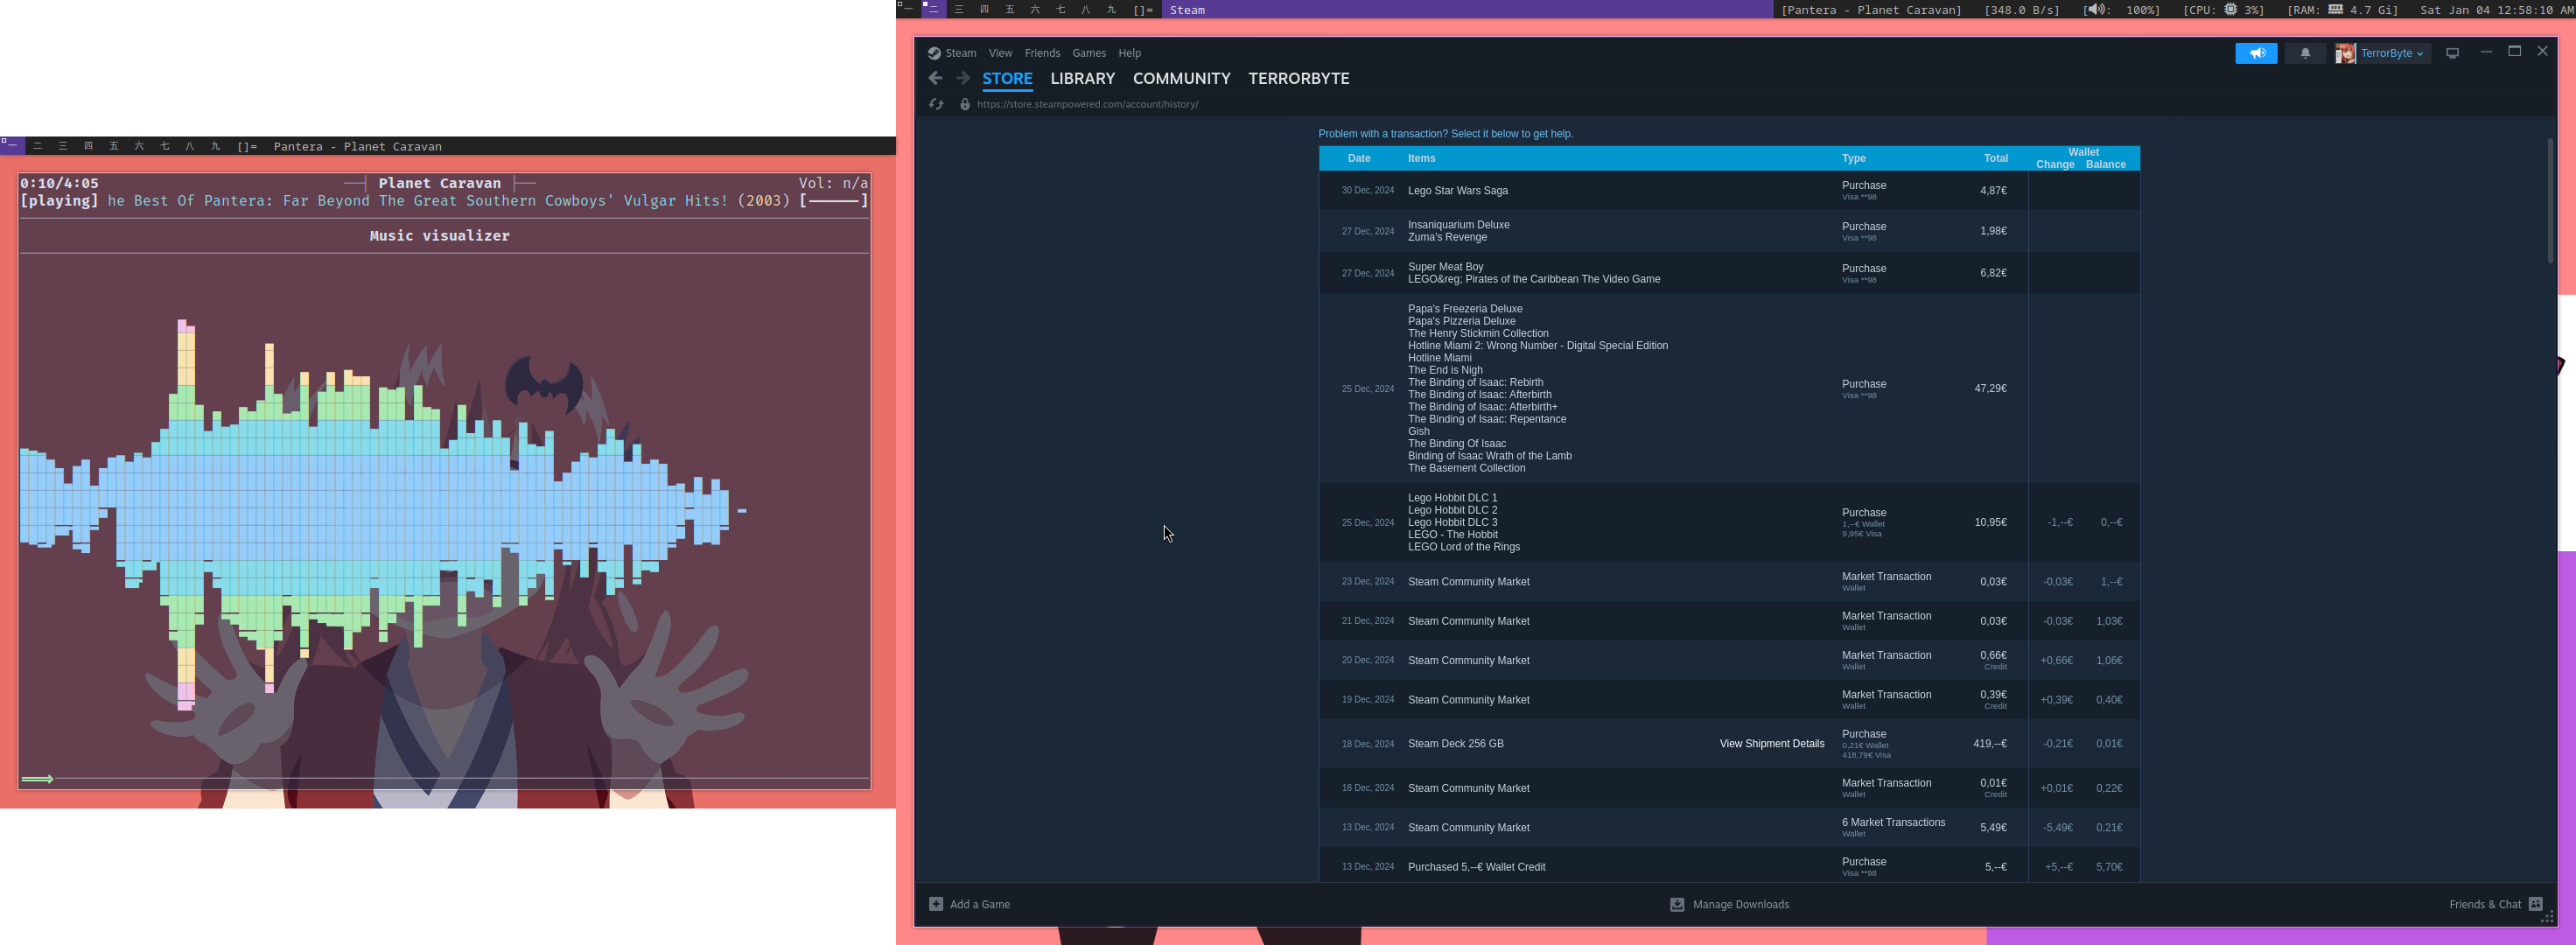Select the []= layout symbol above Steam

pos(1143,10)
